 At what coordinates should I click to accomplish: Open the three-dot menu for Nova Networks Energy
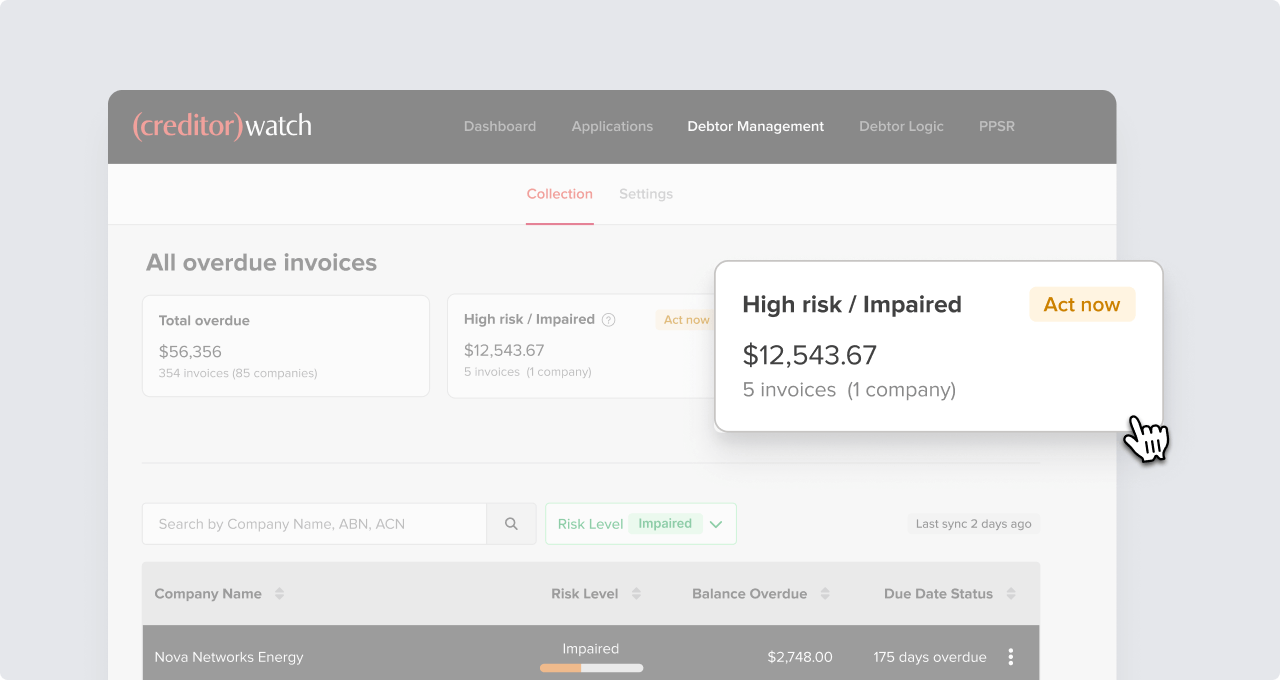[1010, 657]
